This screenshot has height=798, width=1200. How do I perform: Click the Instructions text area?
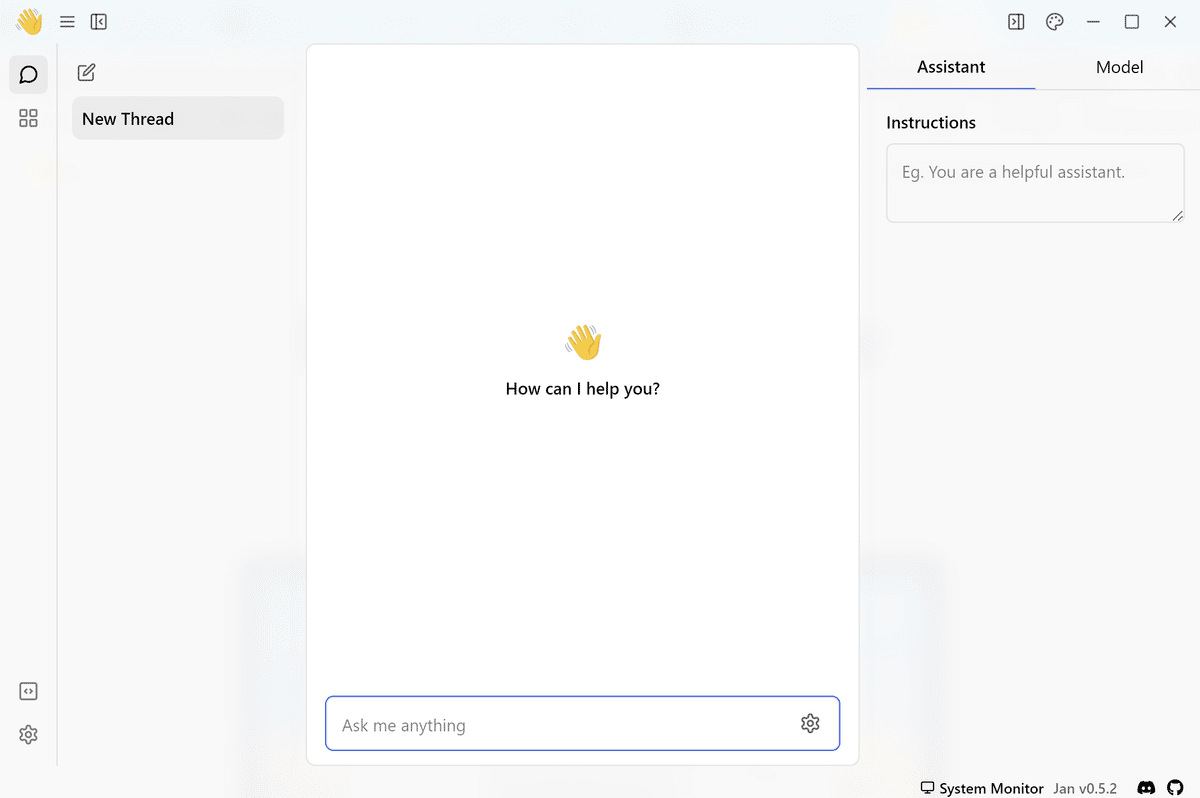click(x=1035, y=183)
